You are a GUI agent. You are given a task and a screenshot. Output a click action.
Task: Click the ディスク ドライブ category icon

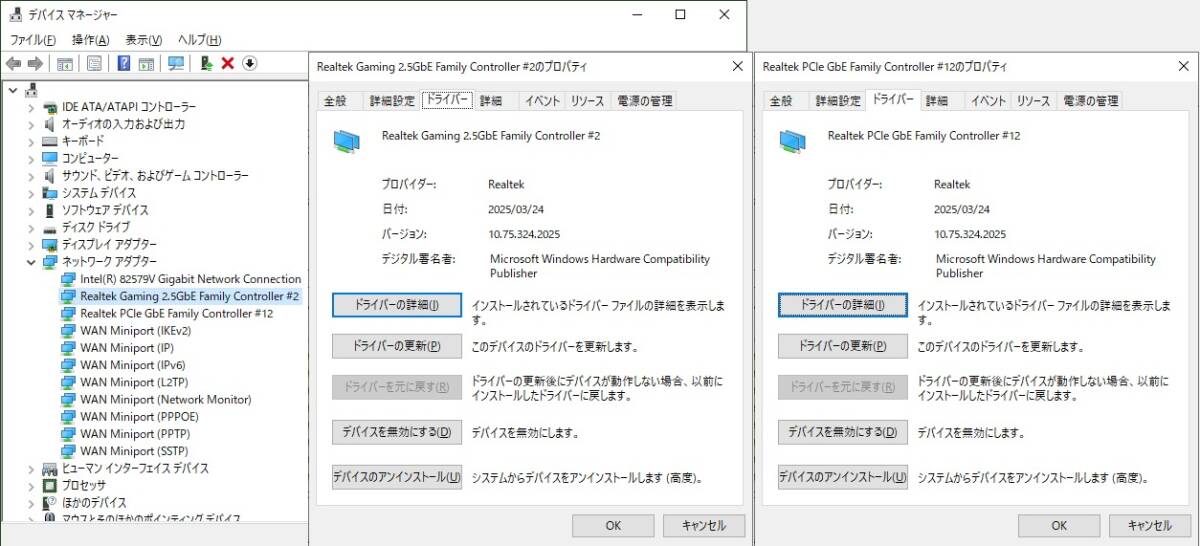[x=50, y=227]
